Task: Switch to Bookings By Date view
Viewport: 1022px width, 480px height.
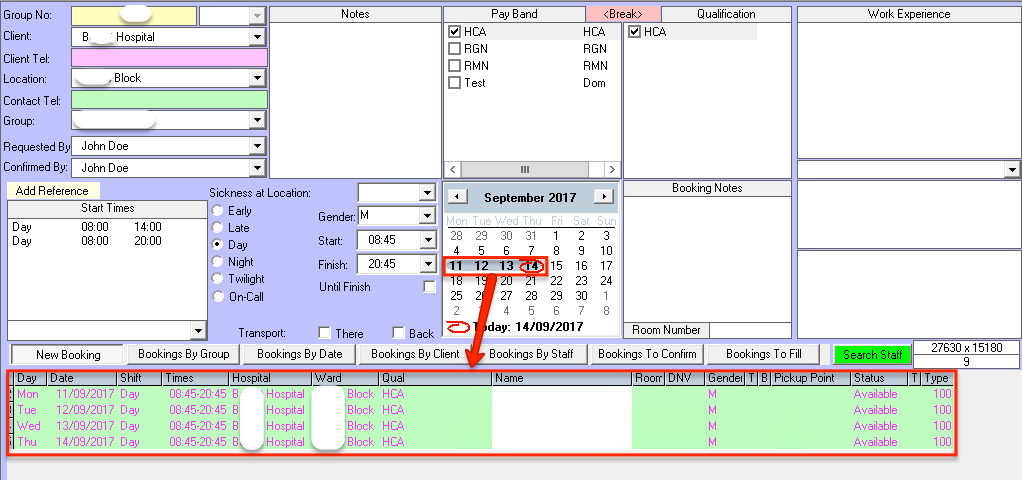Action: pos(299,354)
